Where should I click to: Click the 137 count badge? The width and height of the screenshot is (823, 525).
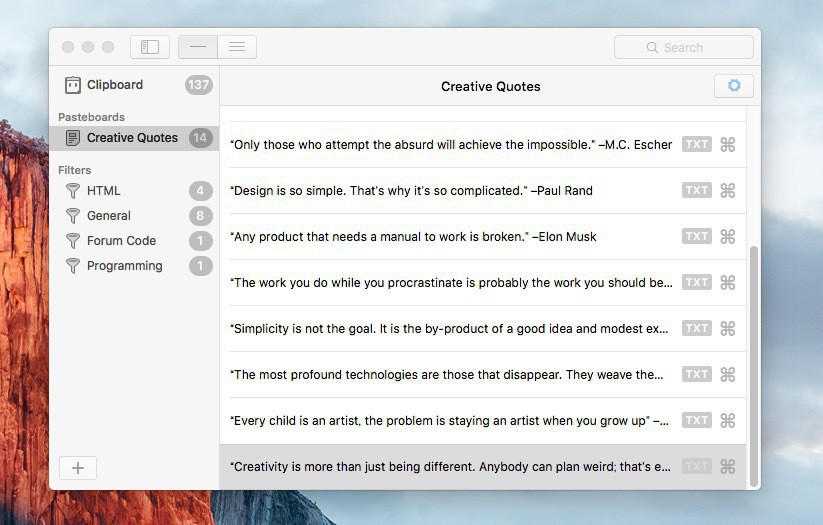click(x=198, y=85)
